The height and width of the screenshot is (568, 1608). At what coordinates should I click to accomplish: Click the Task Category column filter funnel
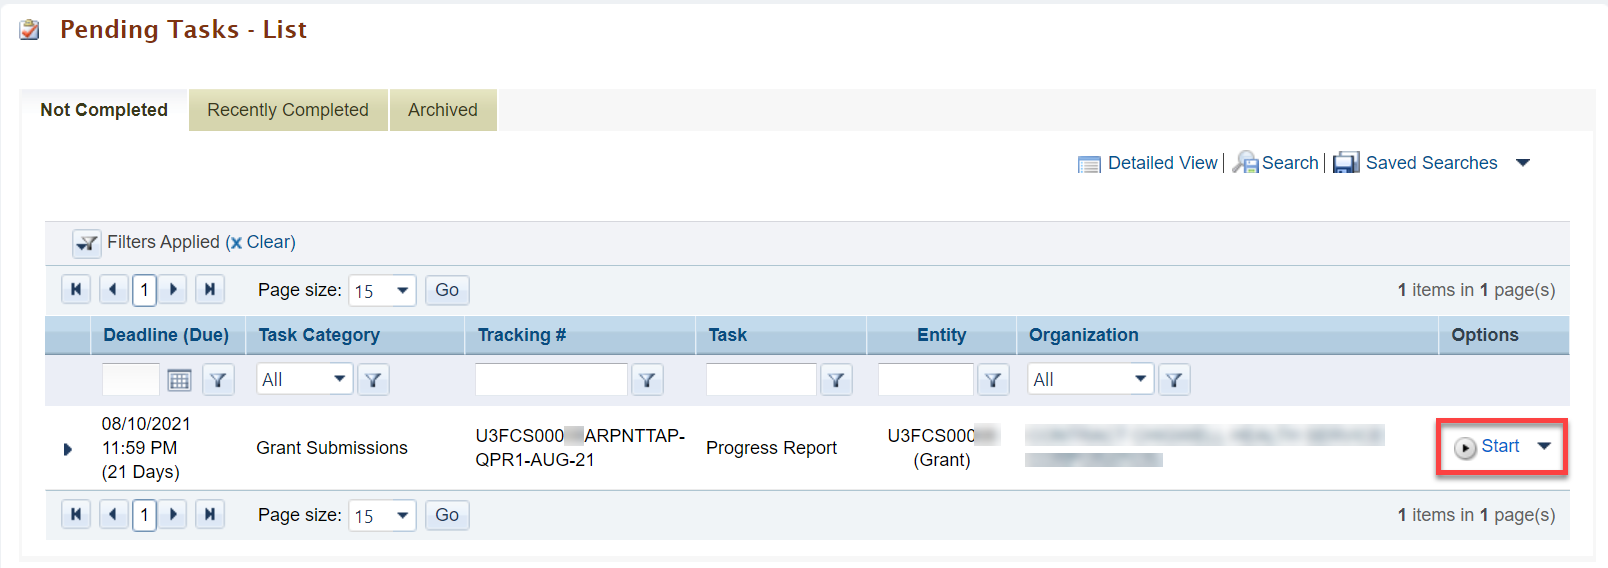373,380
